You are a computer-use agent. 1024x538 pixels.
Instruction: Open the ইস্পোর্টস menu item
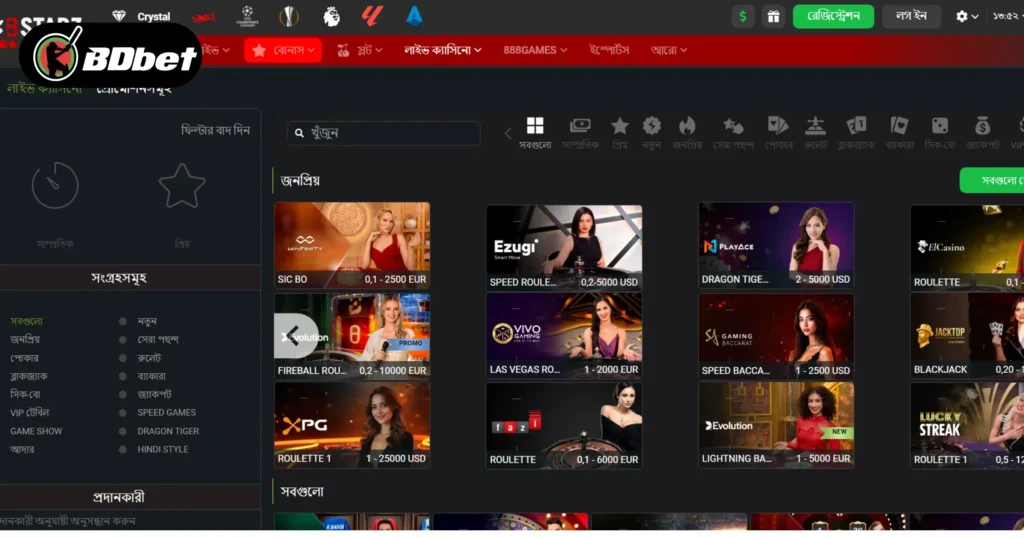point(609,50)
